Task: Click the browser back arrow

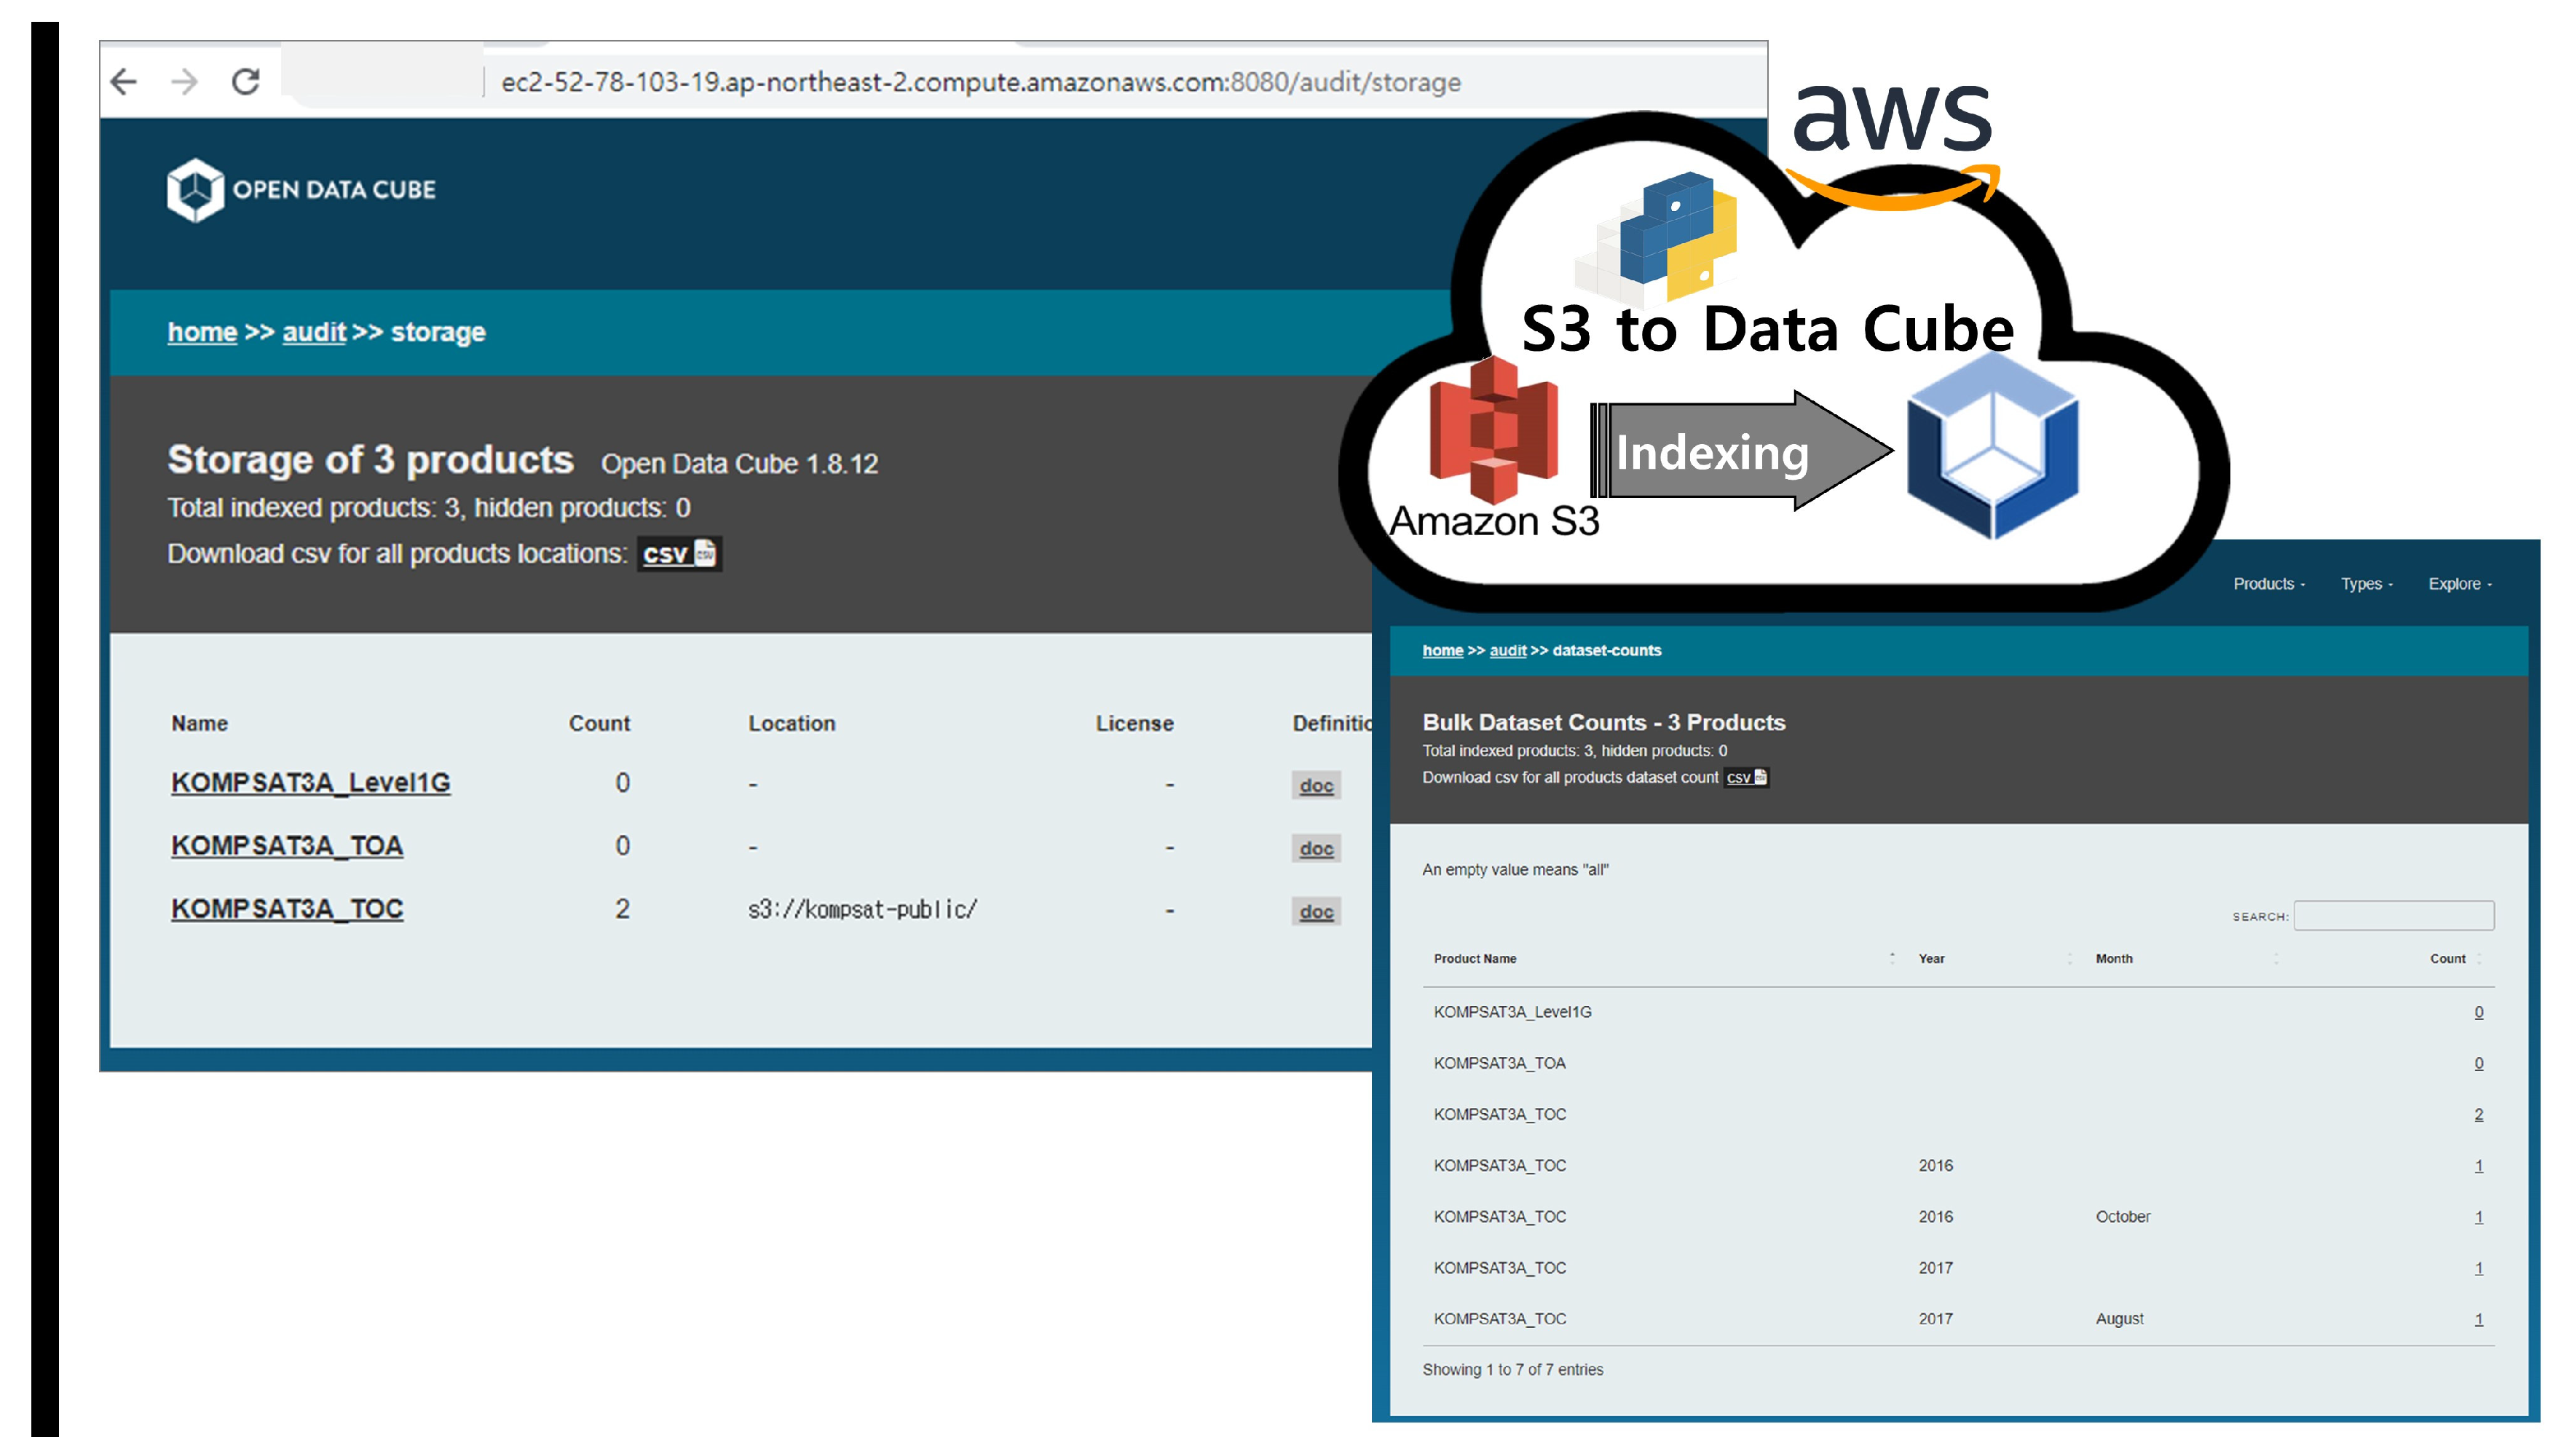Action: tap(124, 82)
